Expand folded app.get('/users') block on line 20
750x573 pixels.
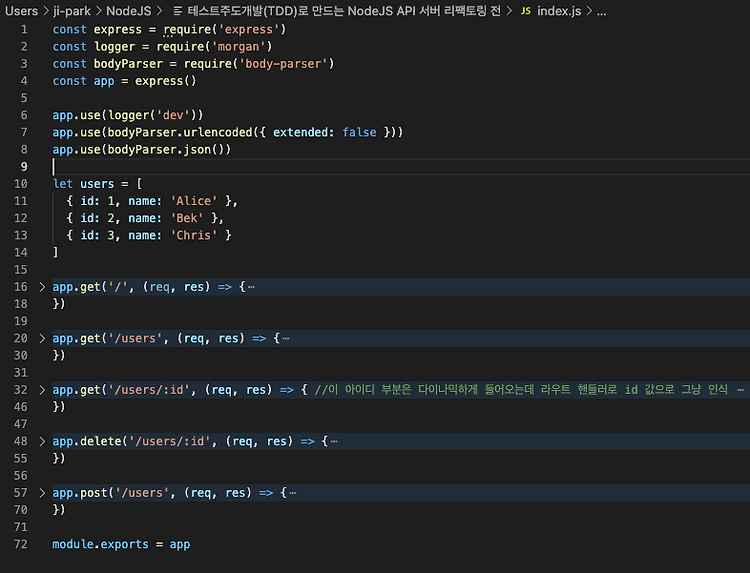click(42, 339)
